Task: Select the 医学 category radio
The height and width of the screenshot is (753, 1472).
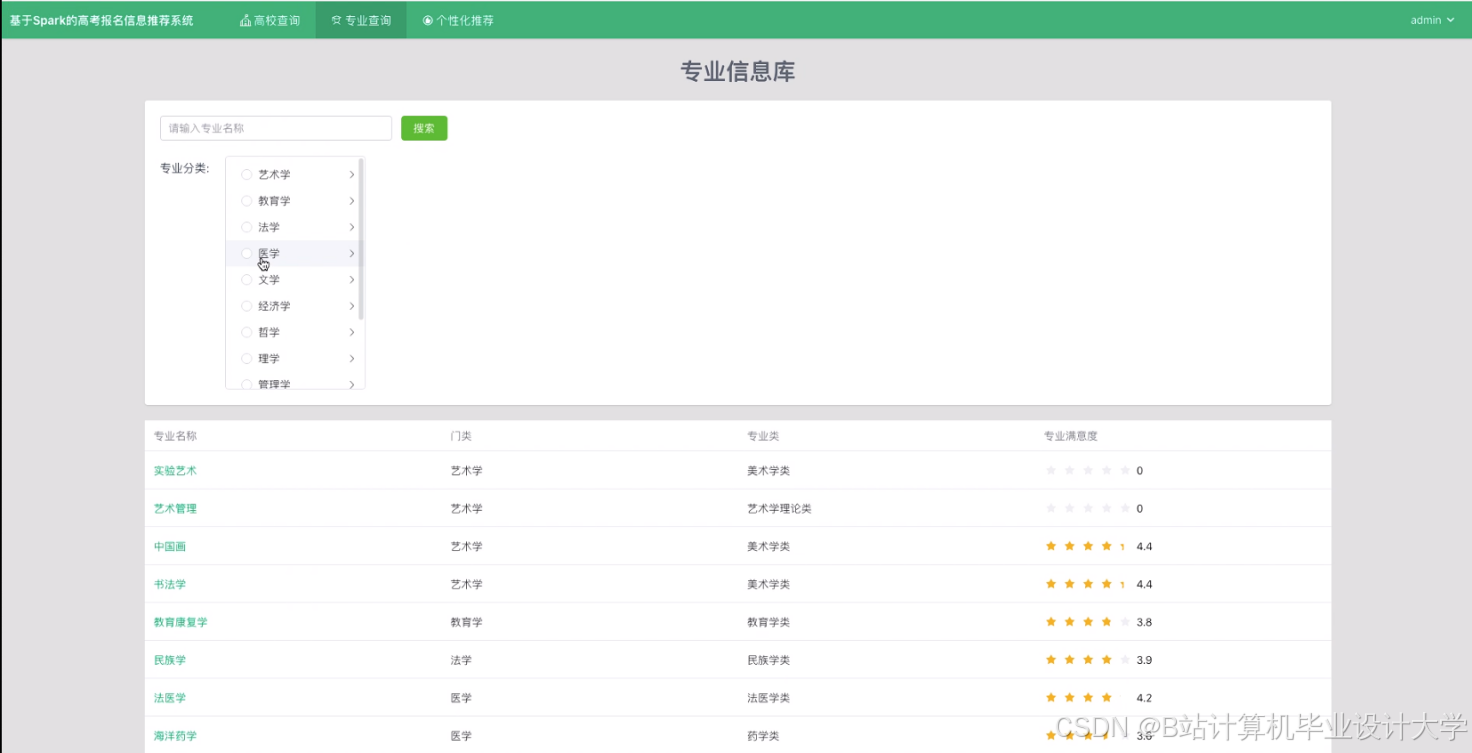Action: point(246,253)
